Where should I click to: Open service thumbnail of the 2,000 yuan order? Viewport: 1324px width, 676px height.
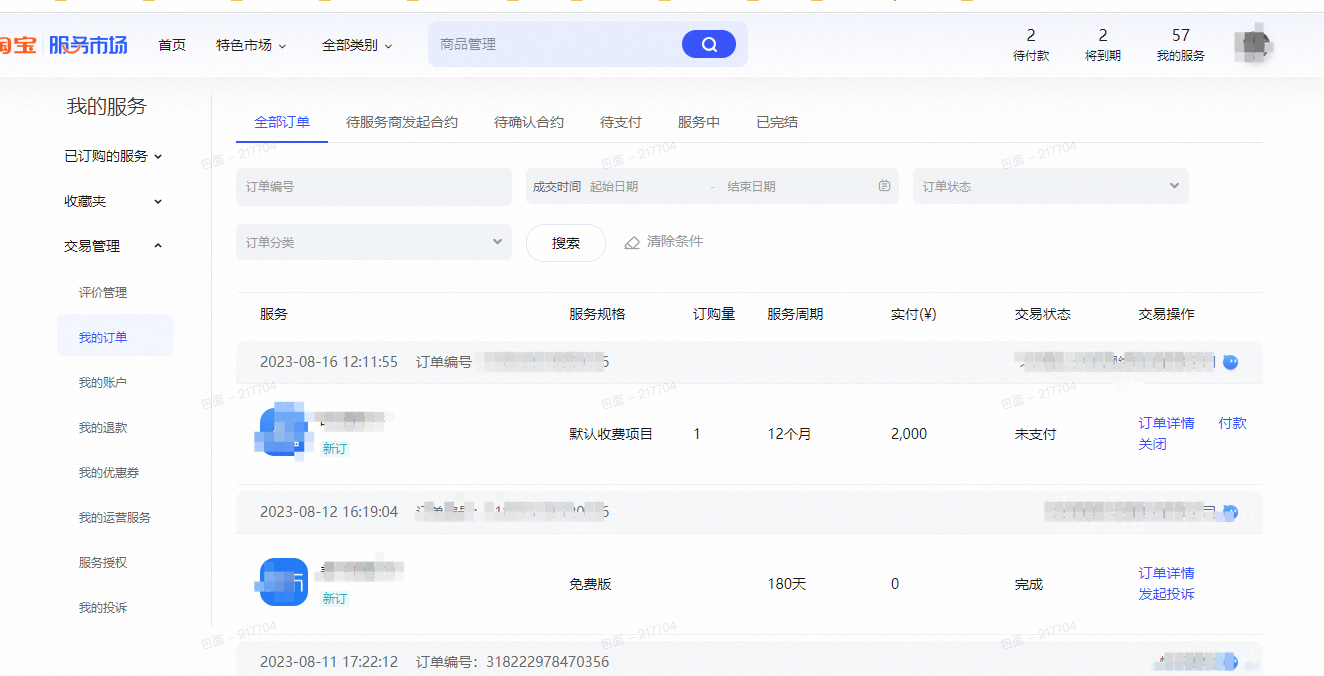point(284,431)
